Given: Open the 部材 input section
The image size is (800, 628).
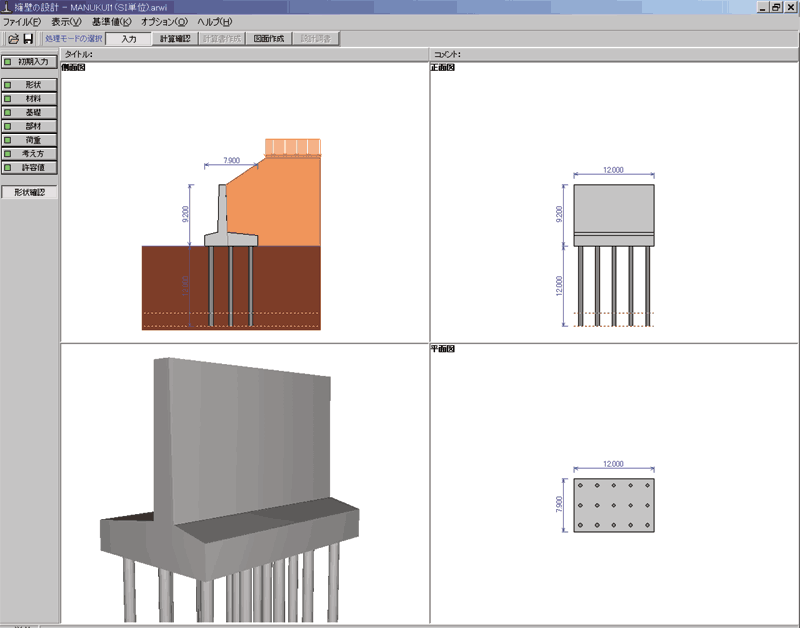Looking at the screenshot, I should (29, 127).
